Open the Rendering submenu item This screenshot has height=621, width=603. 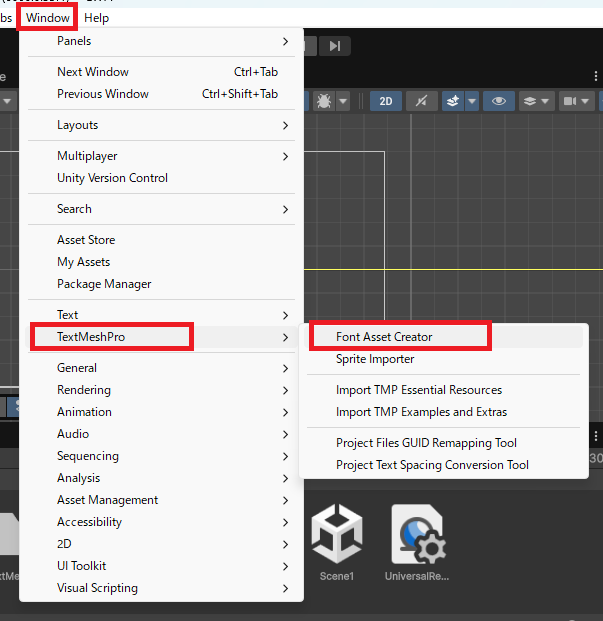[x=161, y=390]
